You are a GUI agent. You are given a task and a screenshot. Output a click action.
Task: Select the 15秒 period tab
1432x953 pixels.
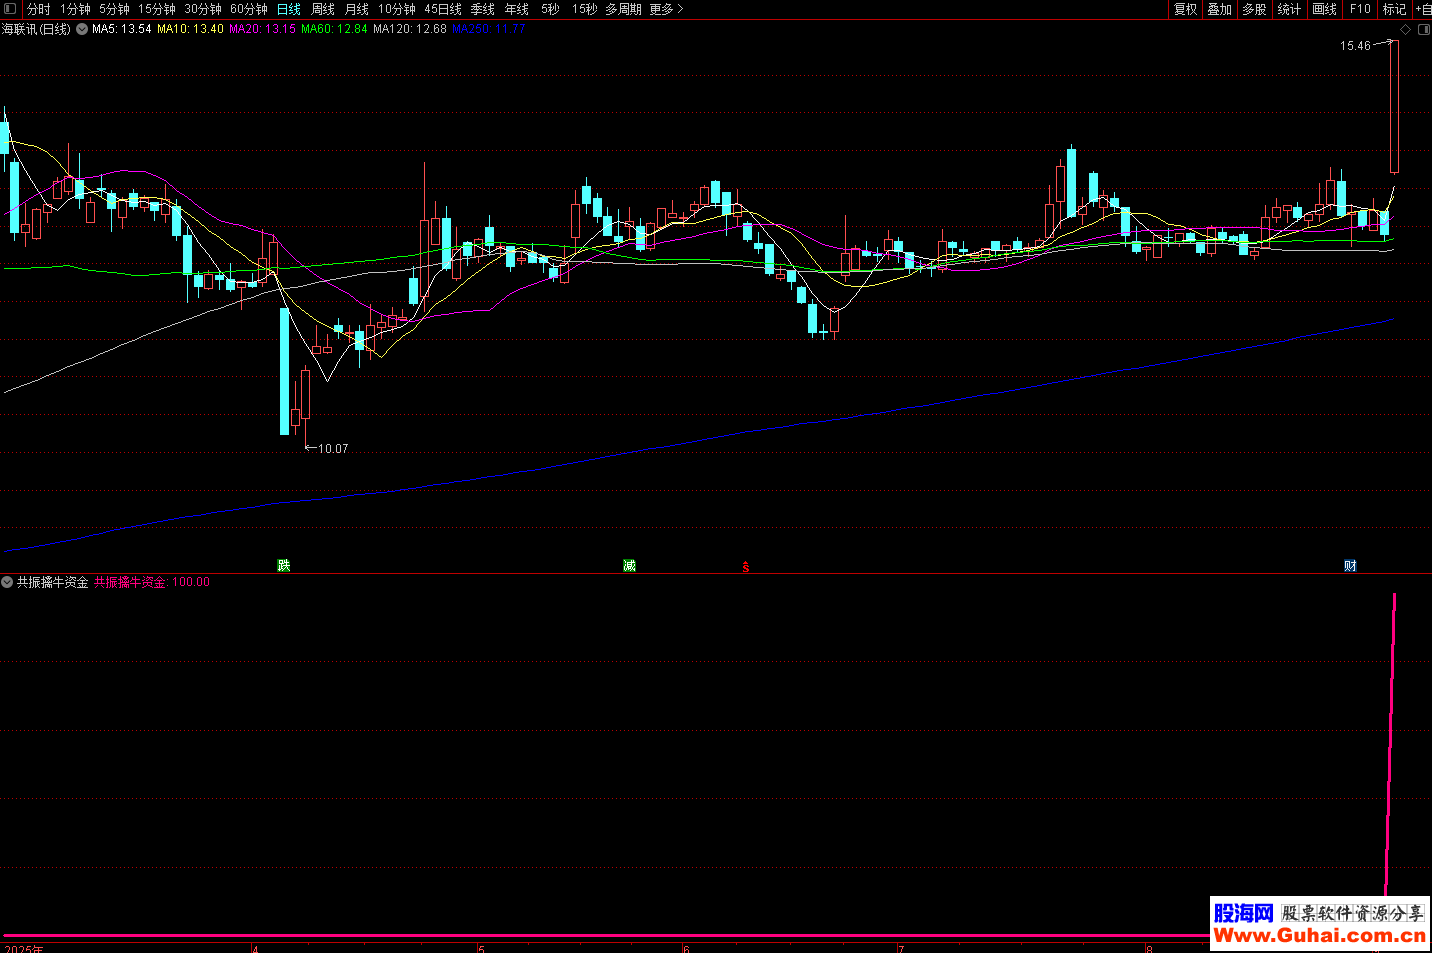coord(585,9)
